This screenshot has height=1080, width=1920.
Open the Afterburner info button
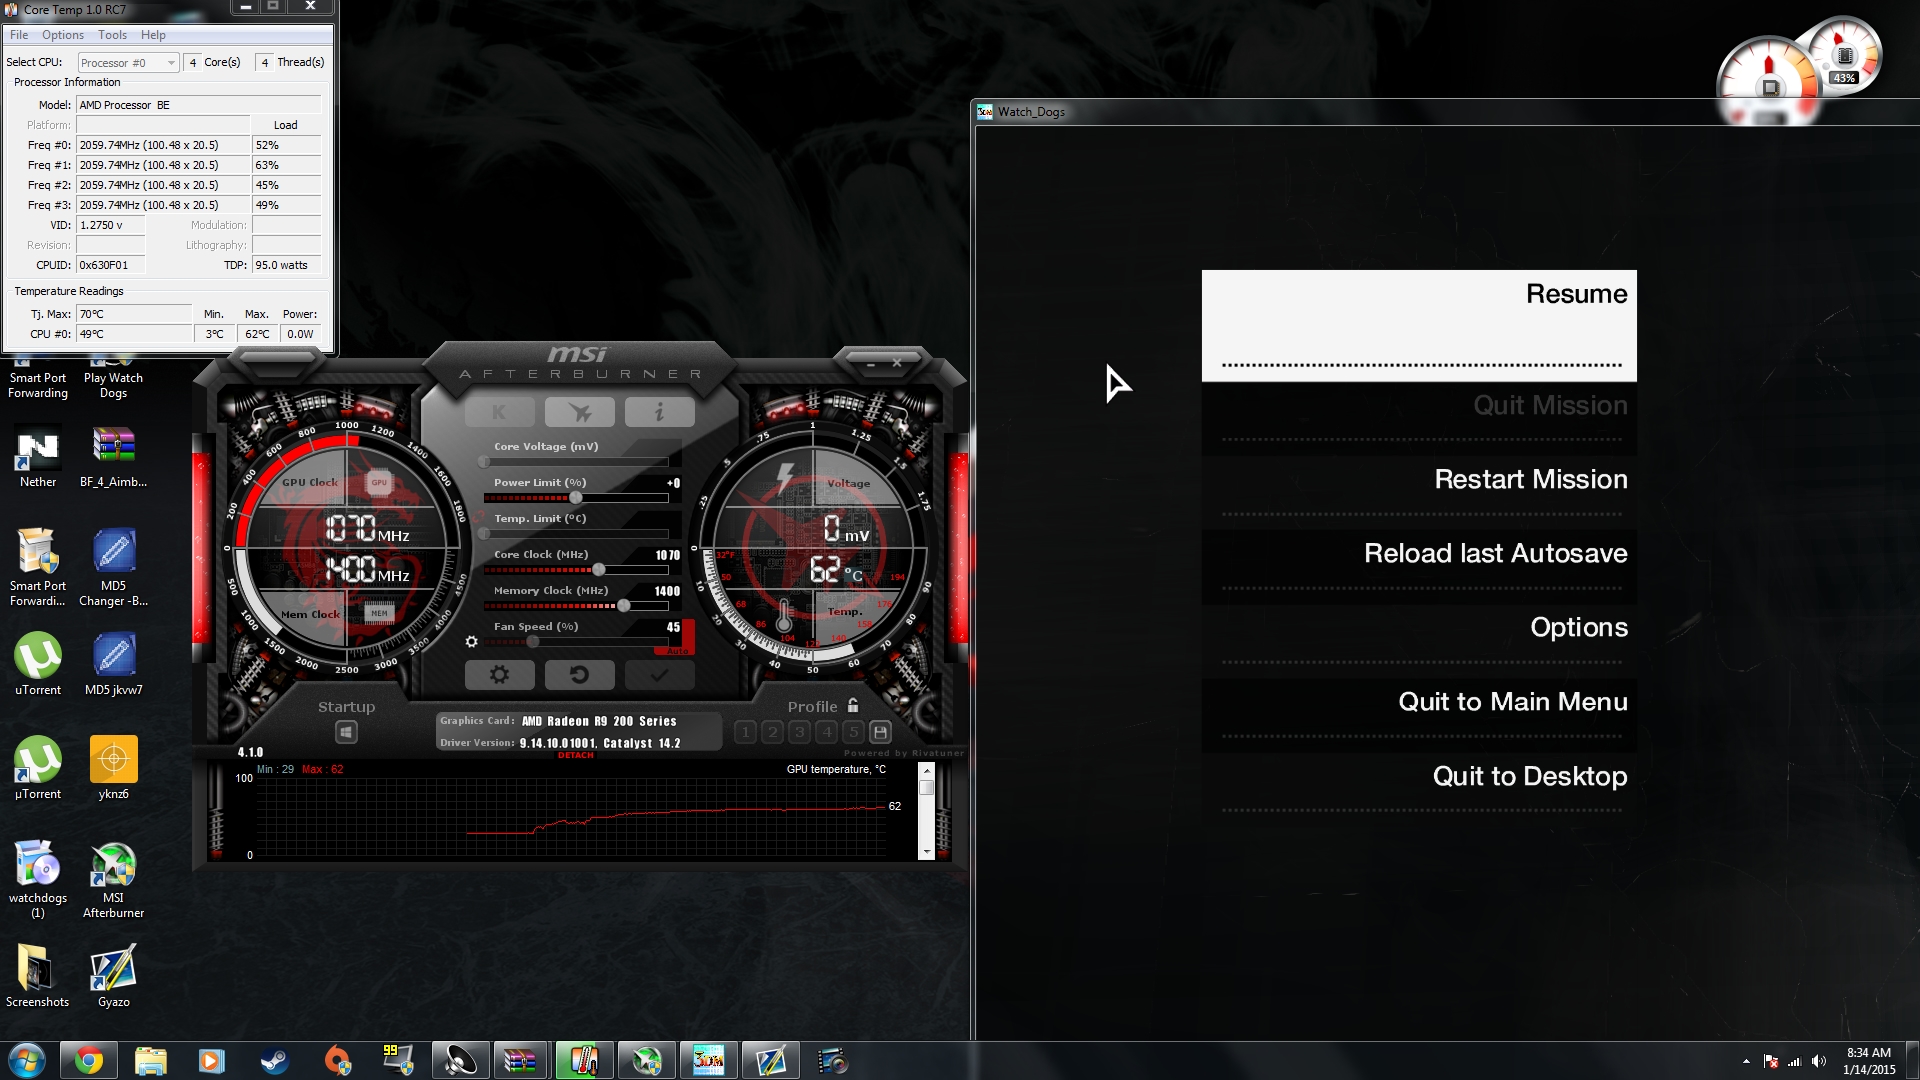tap(659, 412)
